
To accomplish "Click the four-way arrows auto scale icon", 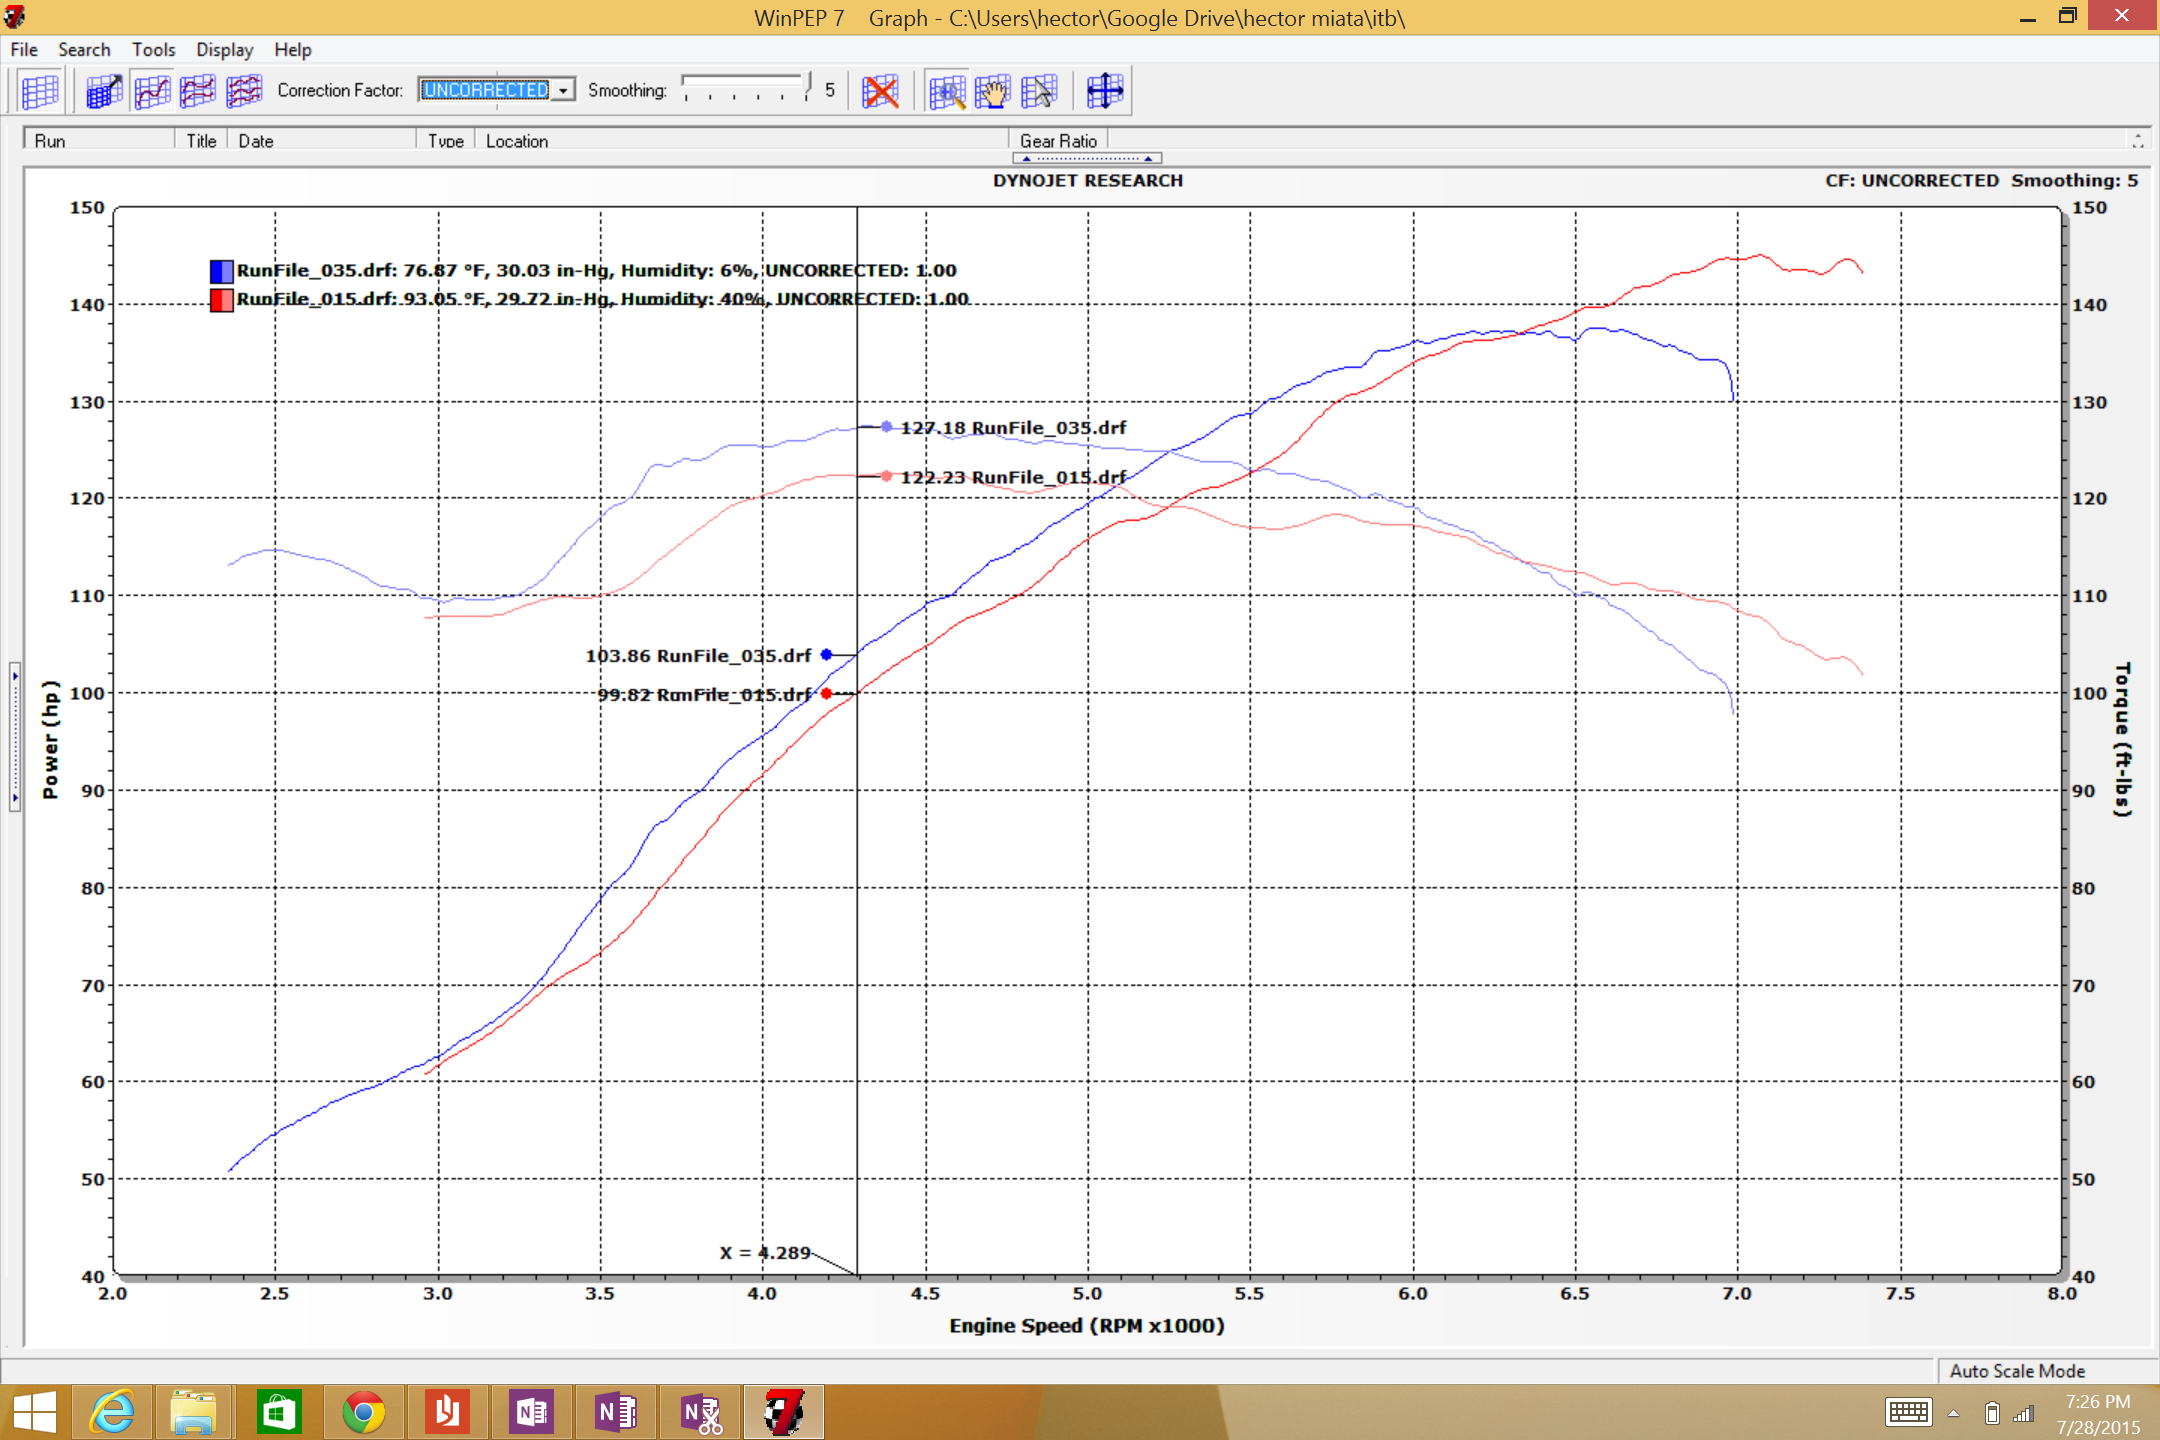I will 1105,91.
